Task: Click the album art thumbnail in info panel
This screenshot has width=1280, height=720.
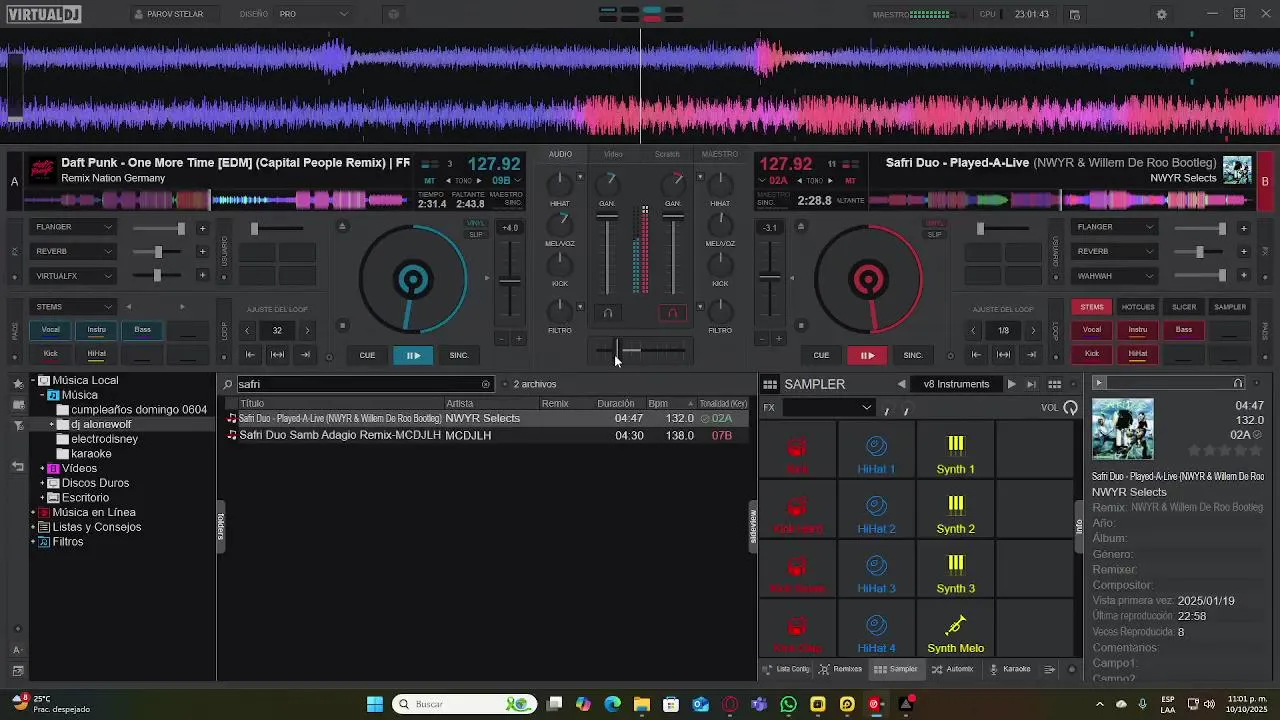Action: 1122,429
